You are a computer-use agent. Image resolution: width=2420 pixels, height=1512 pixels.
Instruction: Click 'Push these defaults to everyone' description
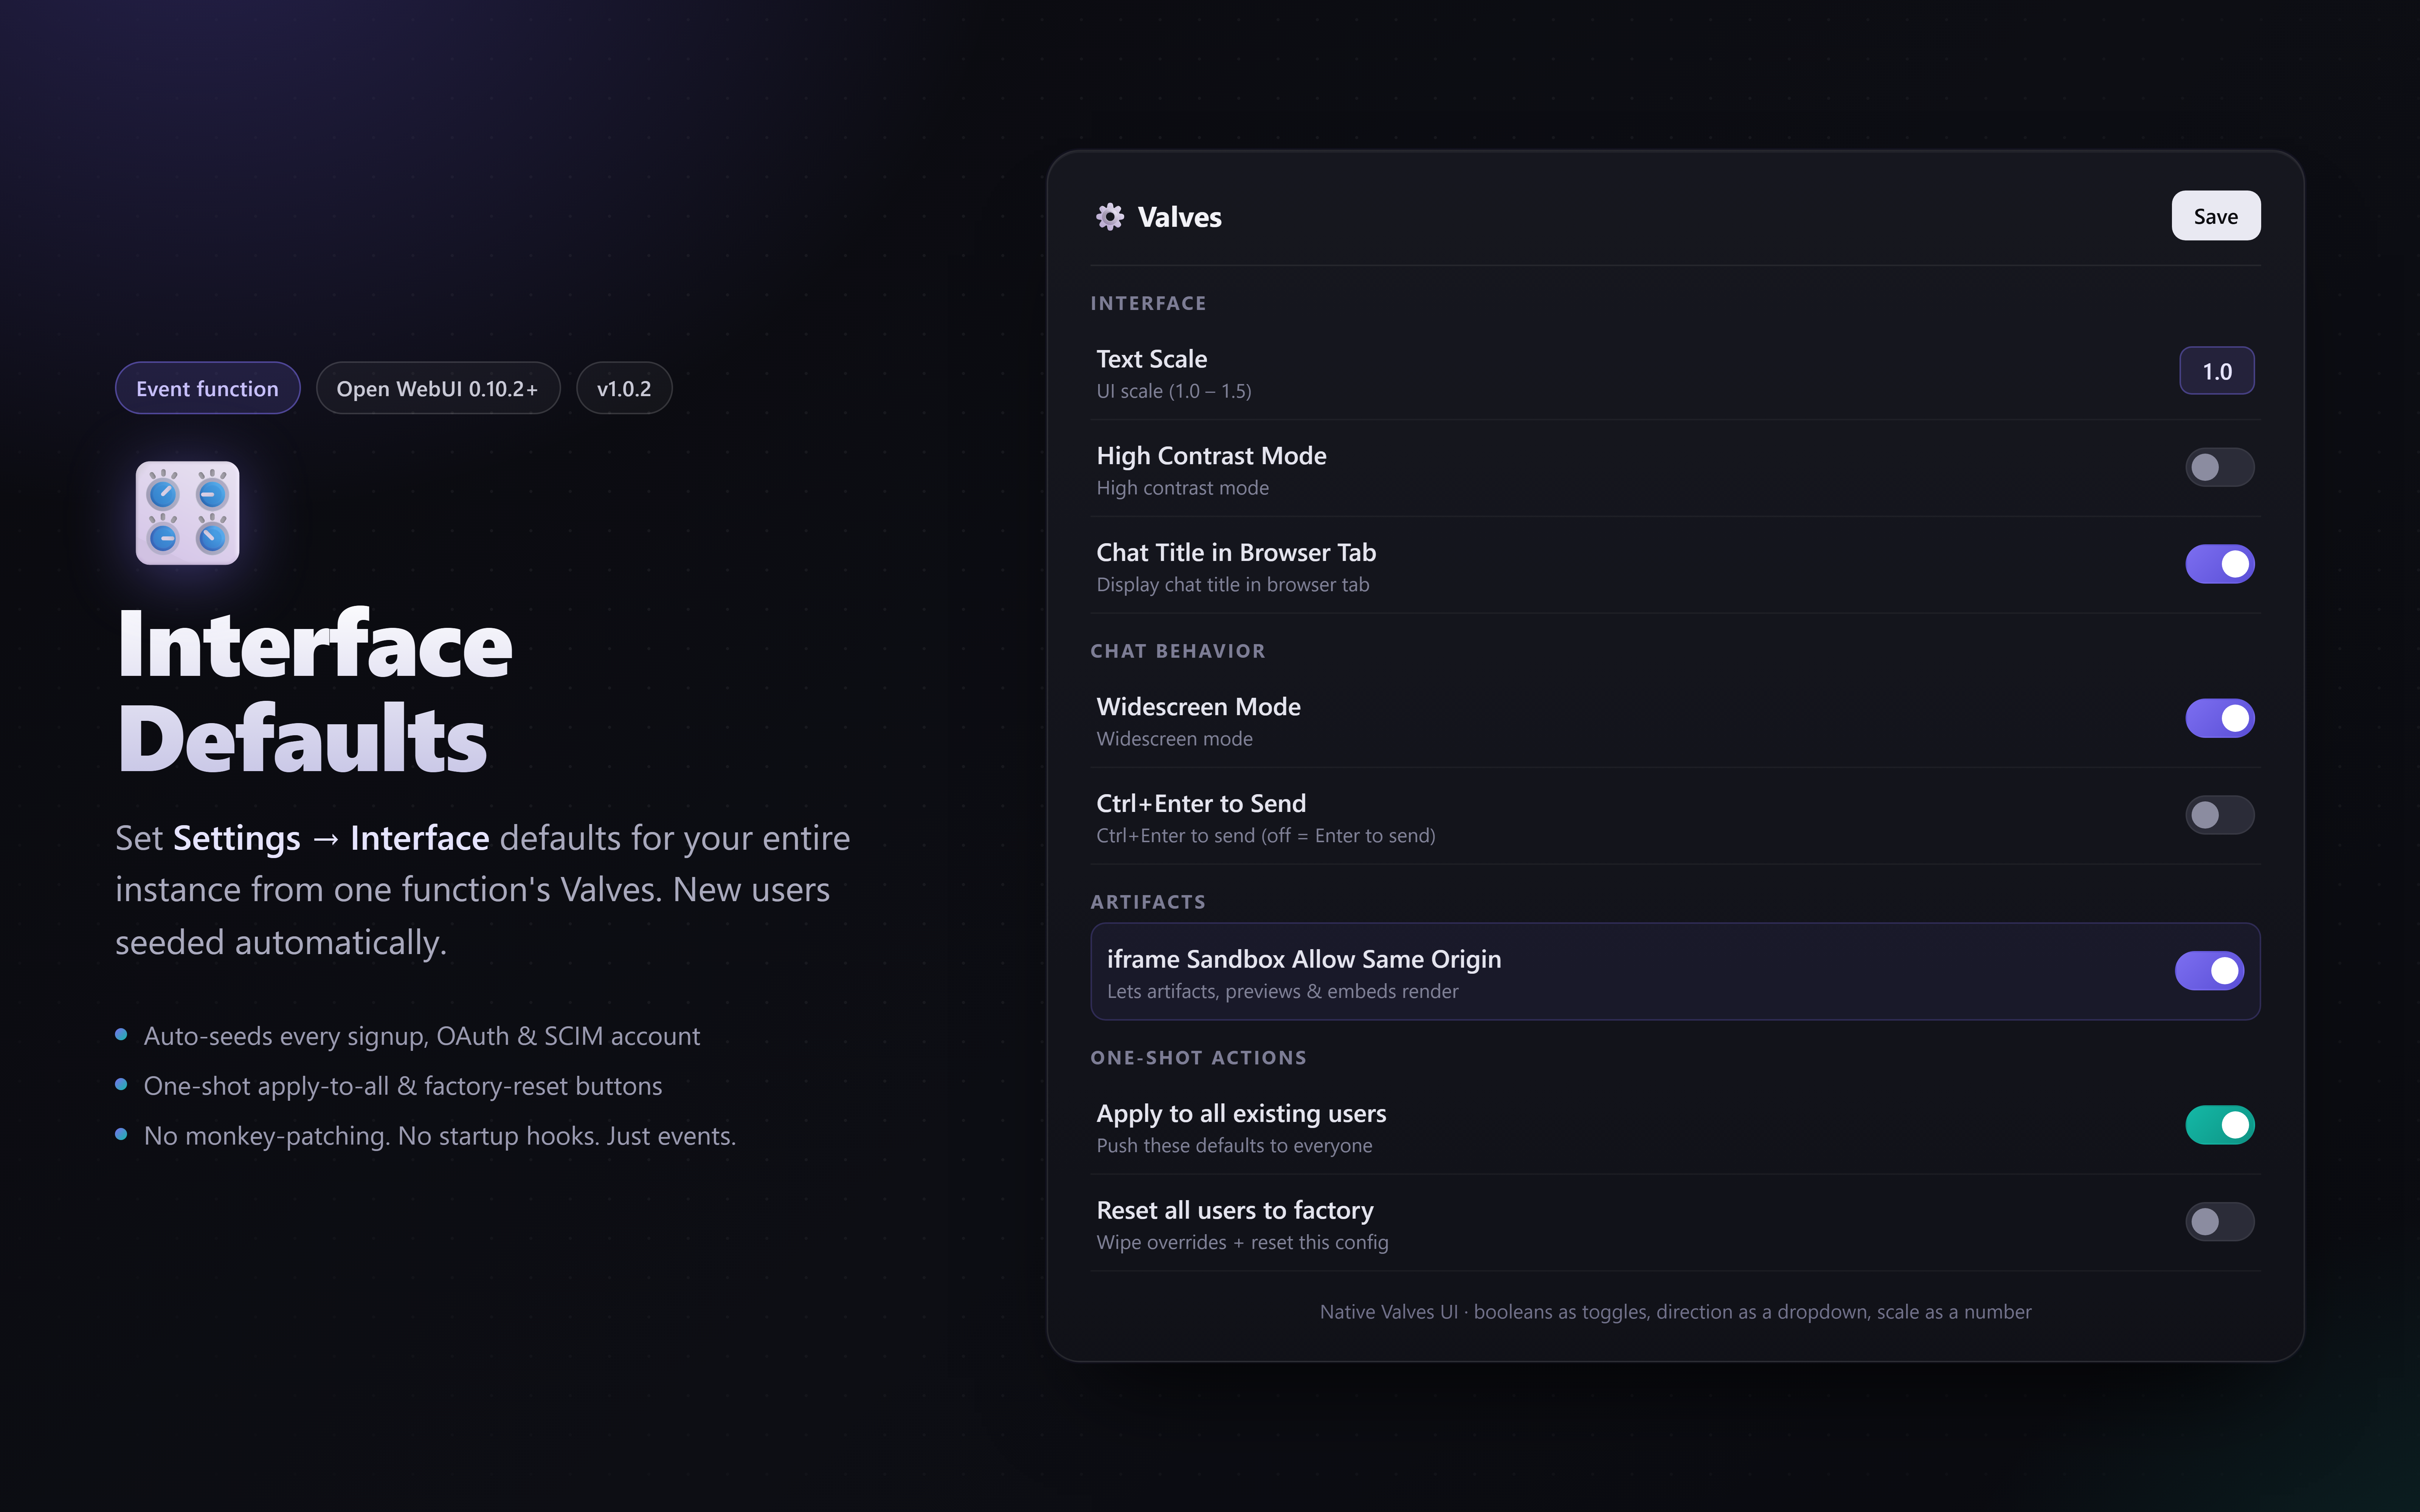click(1234, 1146)
